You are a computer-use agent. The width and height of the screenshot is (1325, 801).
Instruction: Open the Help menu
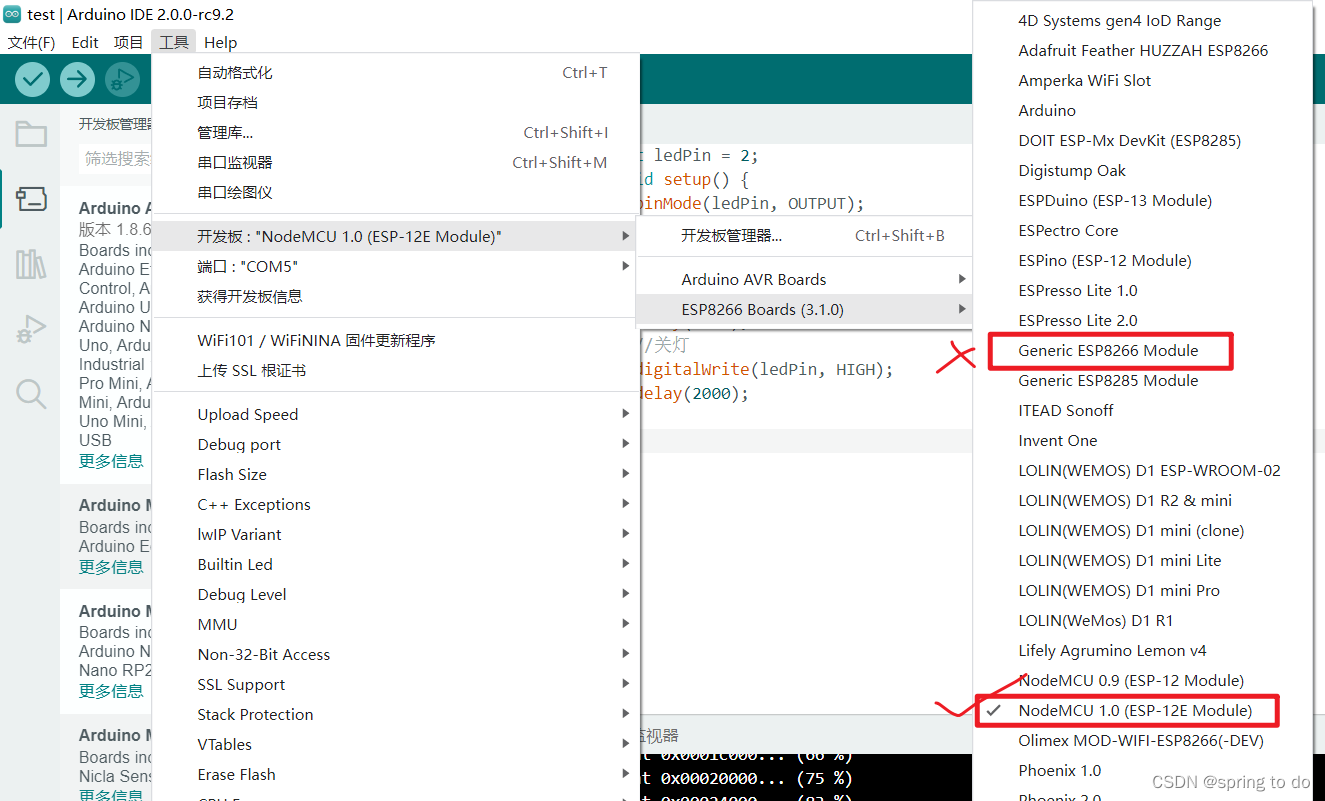point(221,42)
